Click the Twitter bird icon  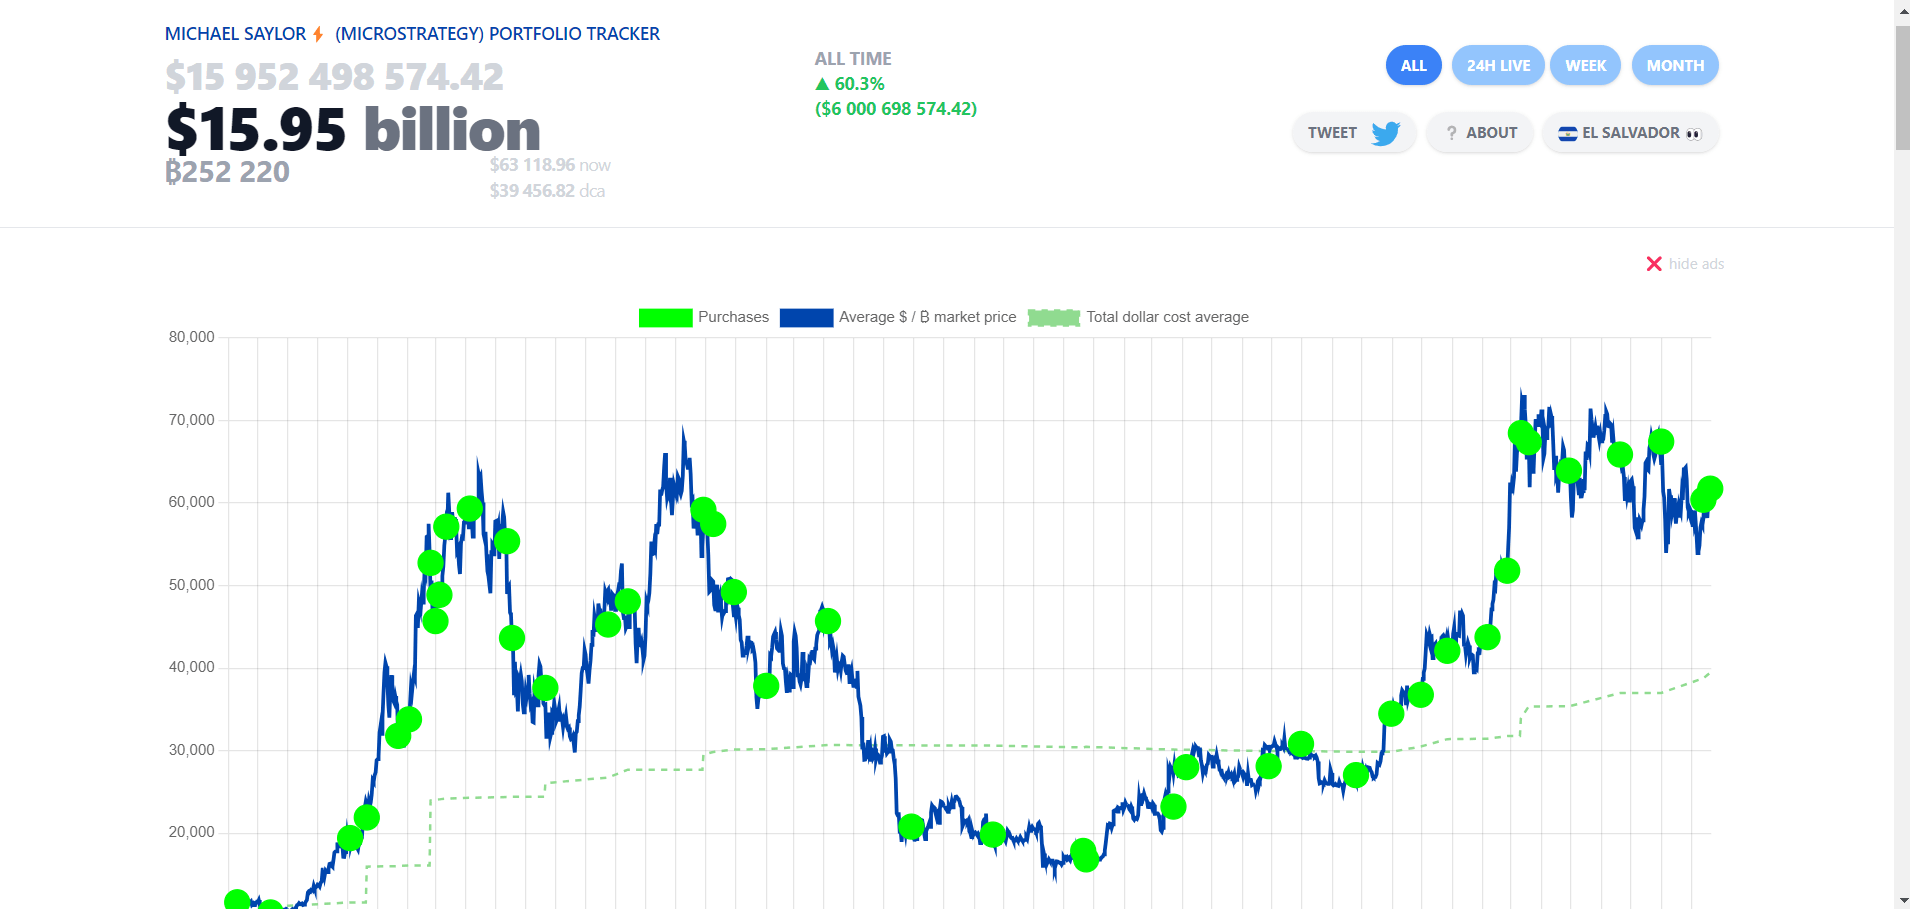point(1385,133)
